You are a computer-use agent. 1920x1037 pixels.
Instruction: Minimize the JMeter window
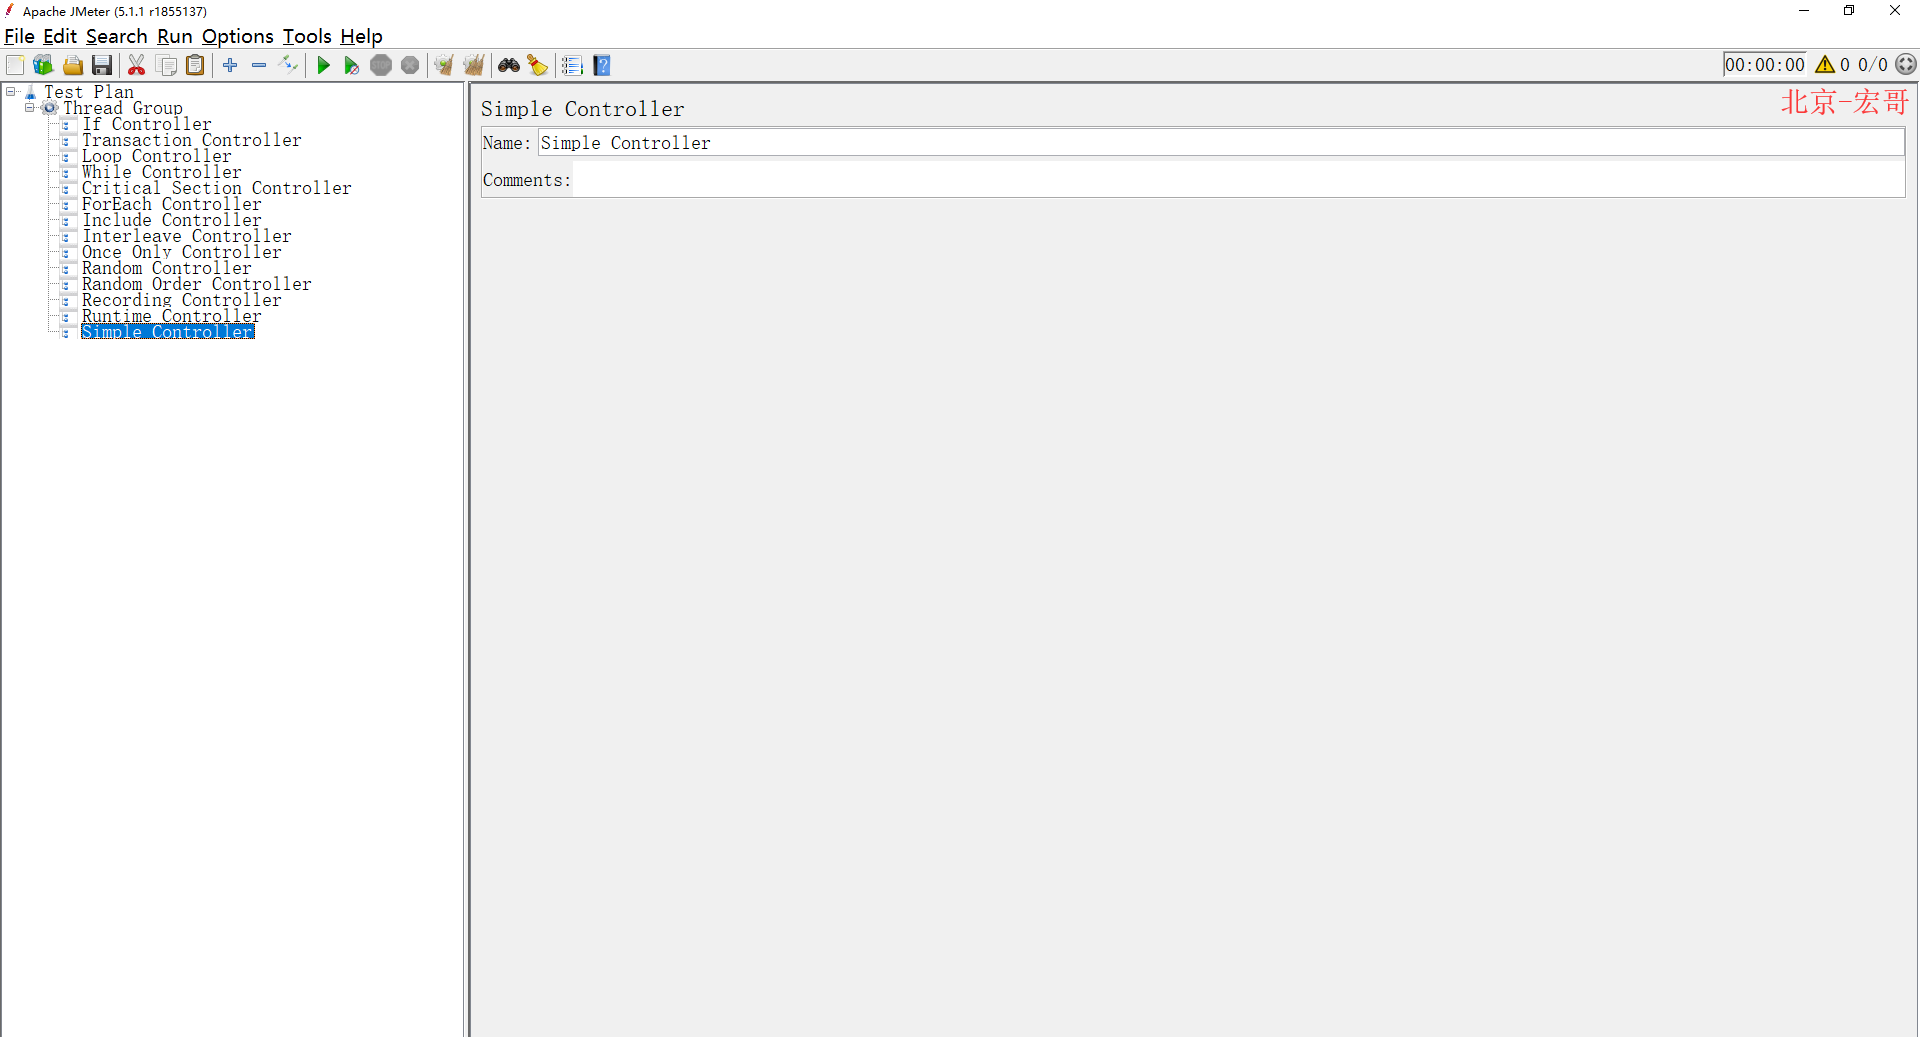(1804, 11)
